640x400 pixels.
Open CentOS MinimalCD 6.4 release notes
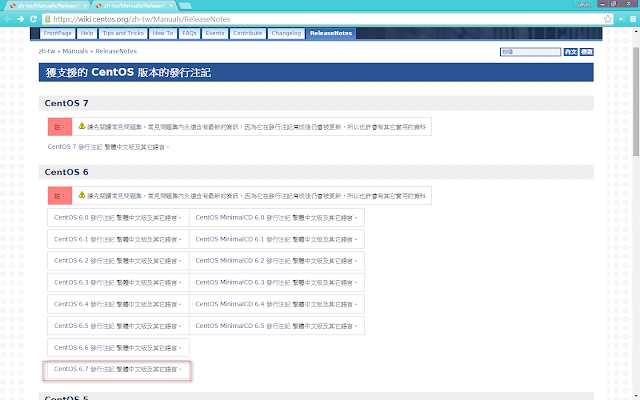243,304
